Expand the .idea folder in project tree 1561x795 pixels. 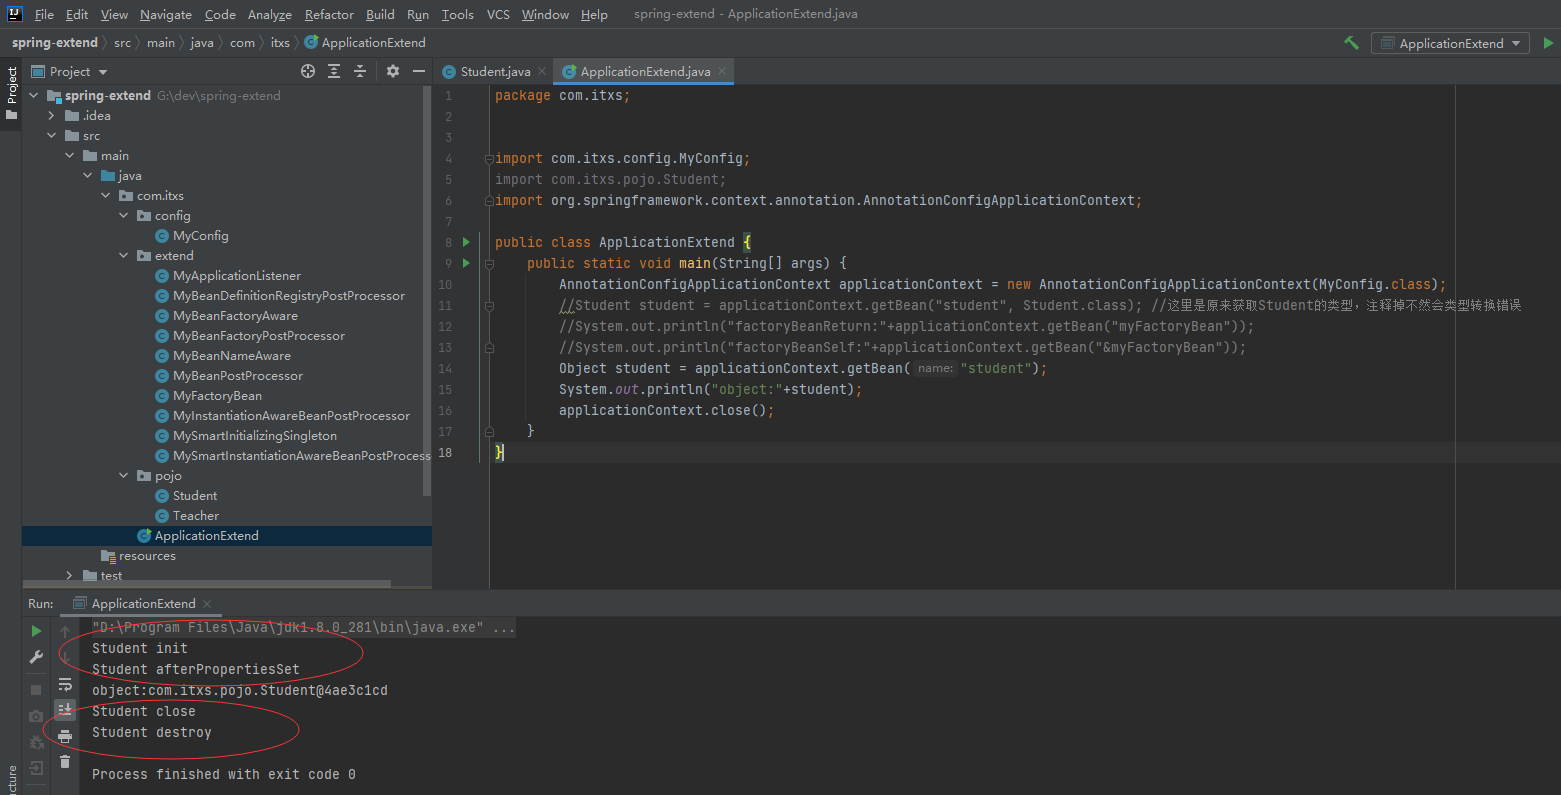tap(52, 116)
